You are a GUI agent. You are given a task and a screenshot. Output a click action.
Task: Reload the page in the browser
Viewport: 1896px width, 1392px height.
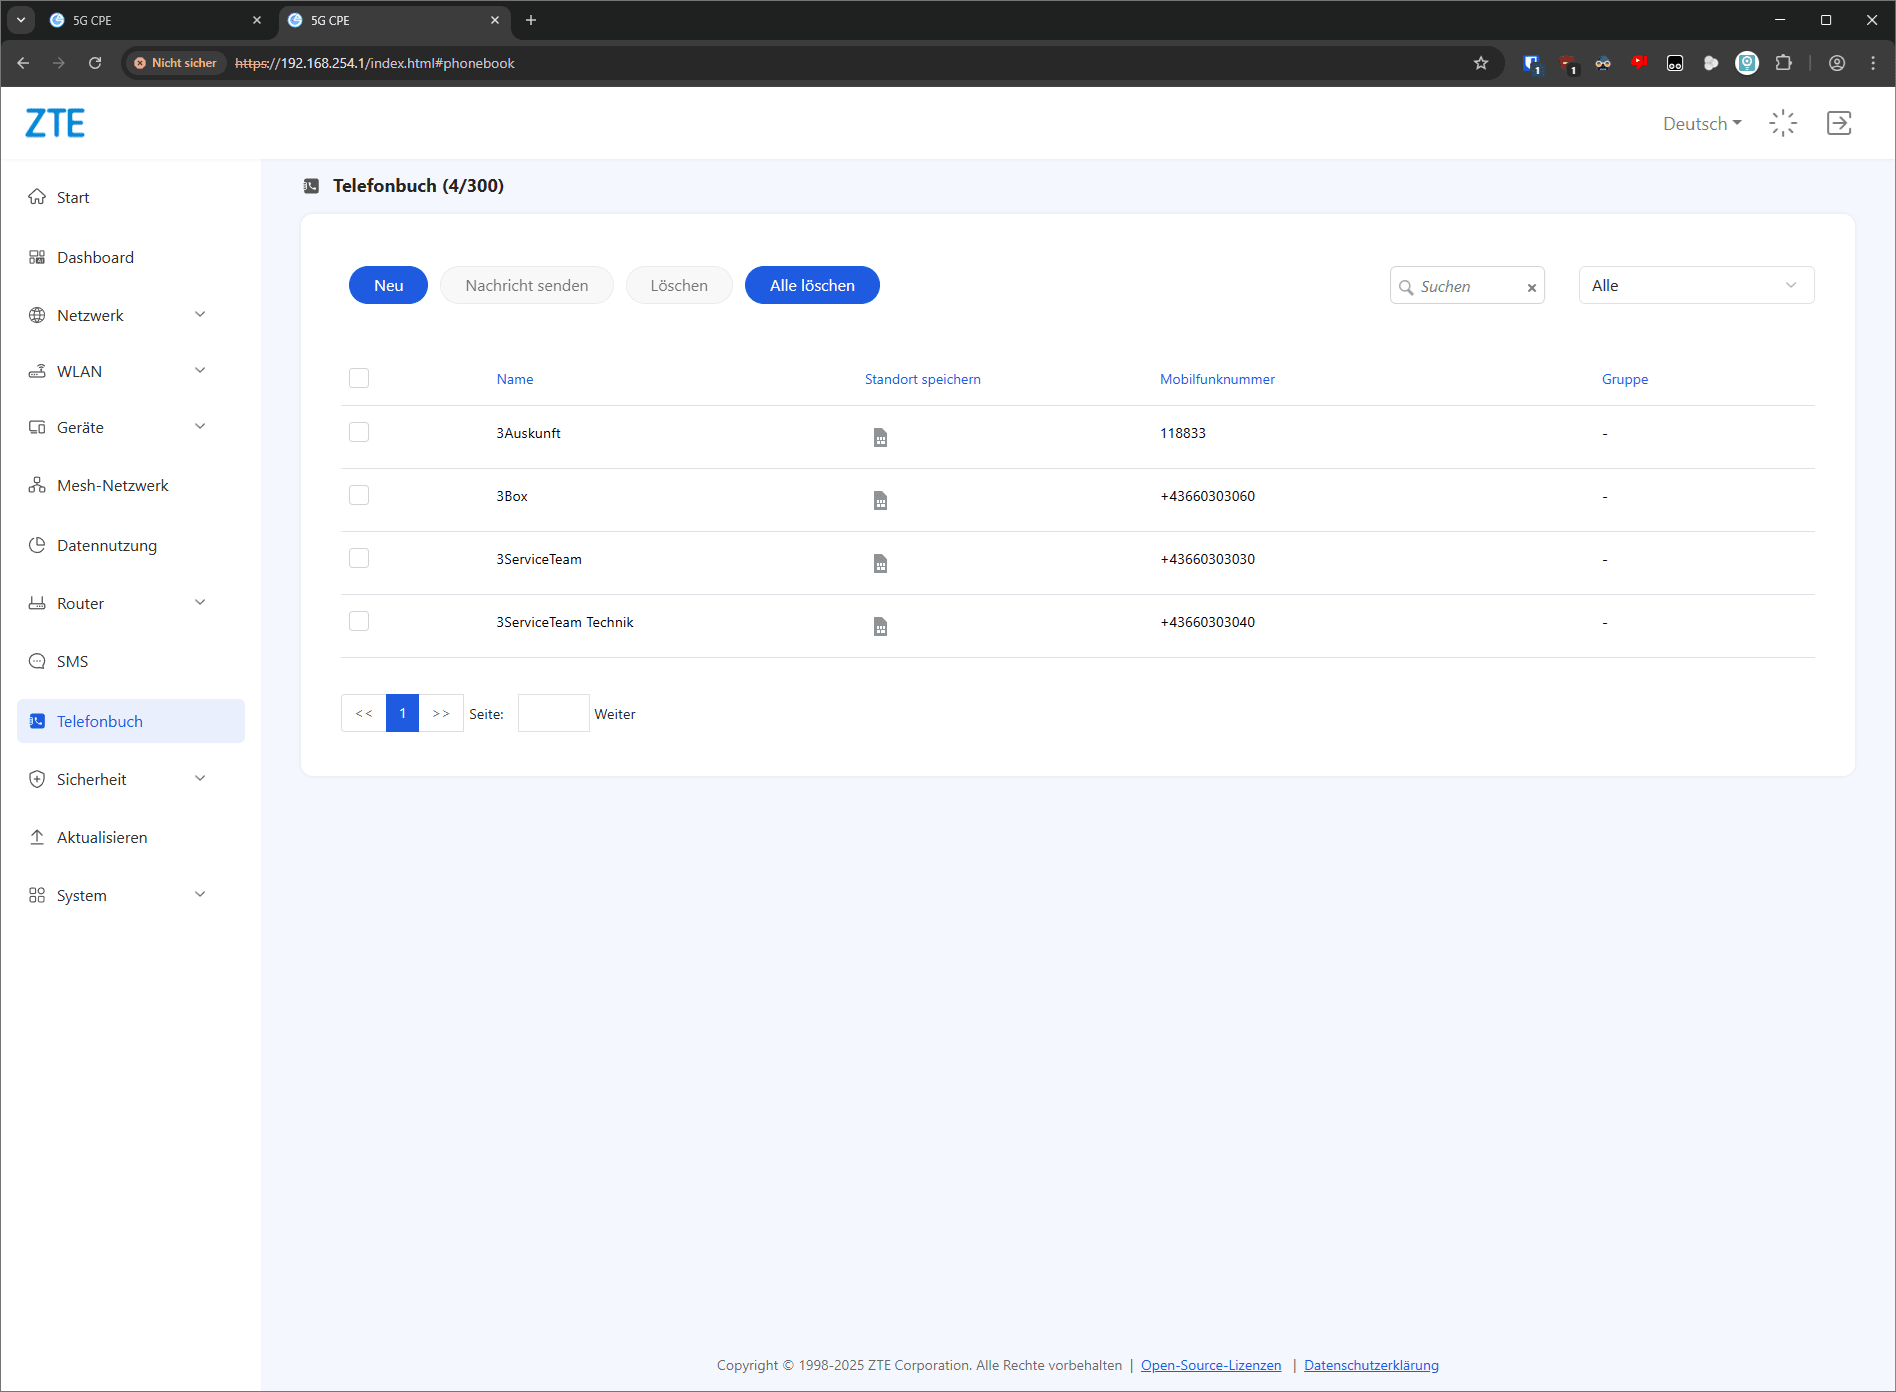[95, 63]
